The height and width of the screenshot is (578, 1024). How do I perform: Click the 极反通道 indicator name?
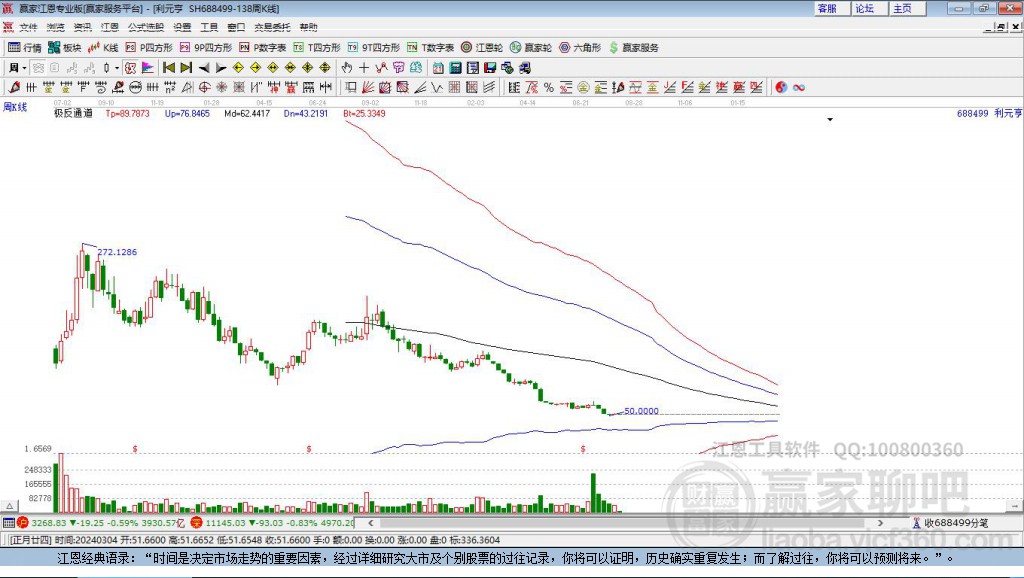tap(73, 114)
